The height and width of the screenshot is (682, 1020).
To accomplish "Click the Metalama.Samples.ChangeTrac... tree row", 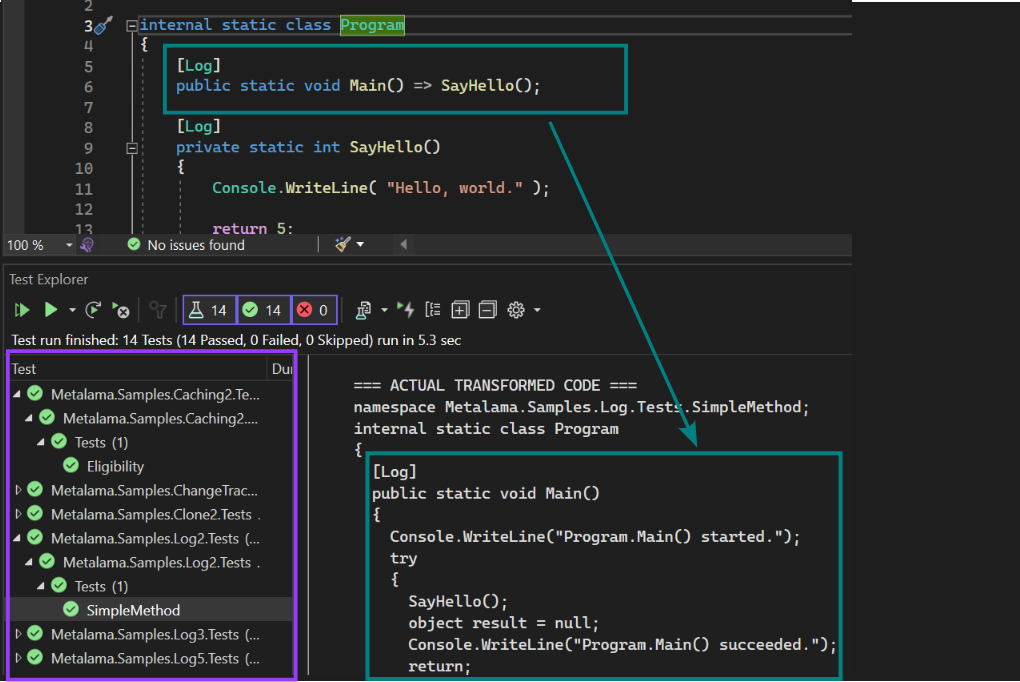I will coord(151,490).
